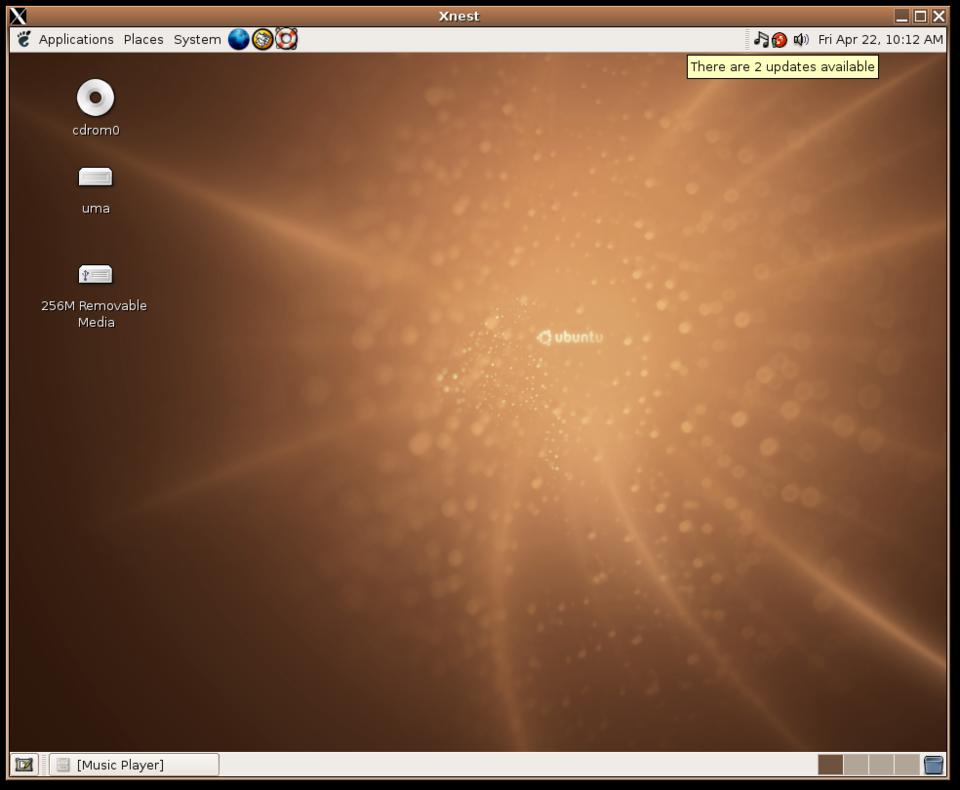Viewport: 960px width, 790px height.
Task: Restore the Music Player taskbar window
Action: [134, 765]
